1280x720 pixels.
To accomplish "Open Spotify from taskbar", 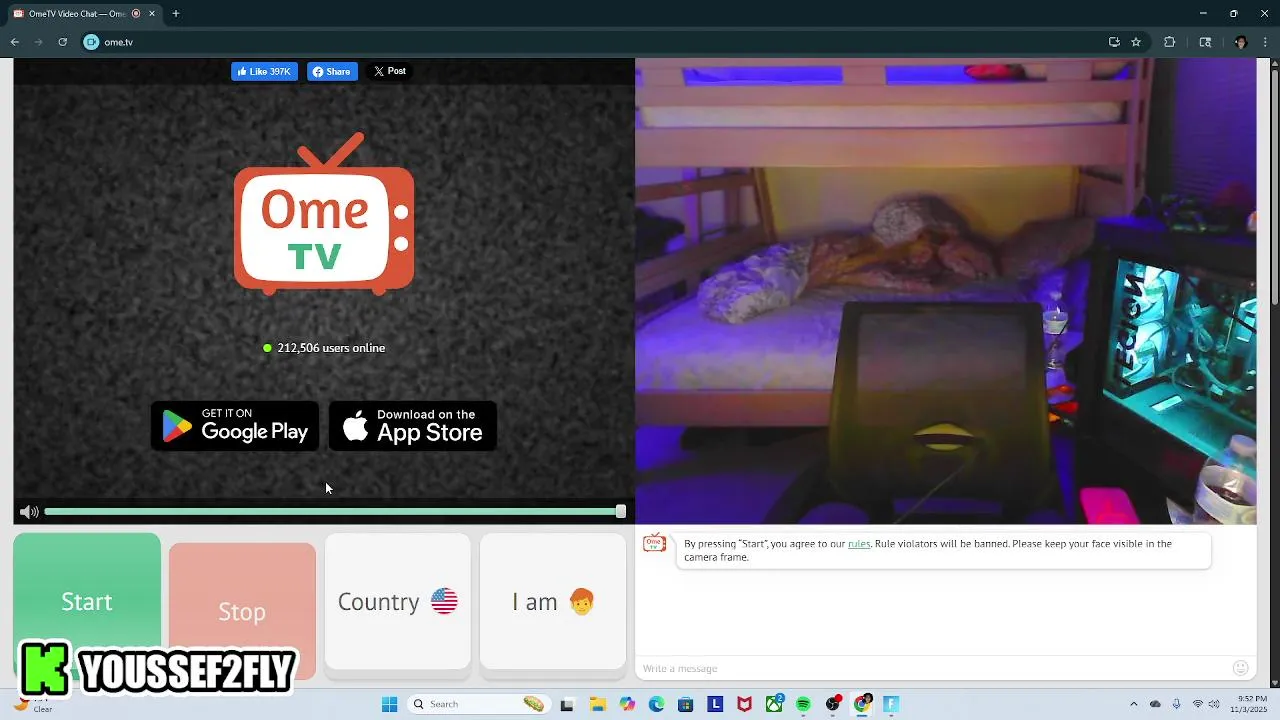I will click(x=803, y=704).
